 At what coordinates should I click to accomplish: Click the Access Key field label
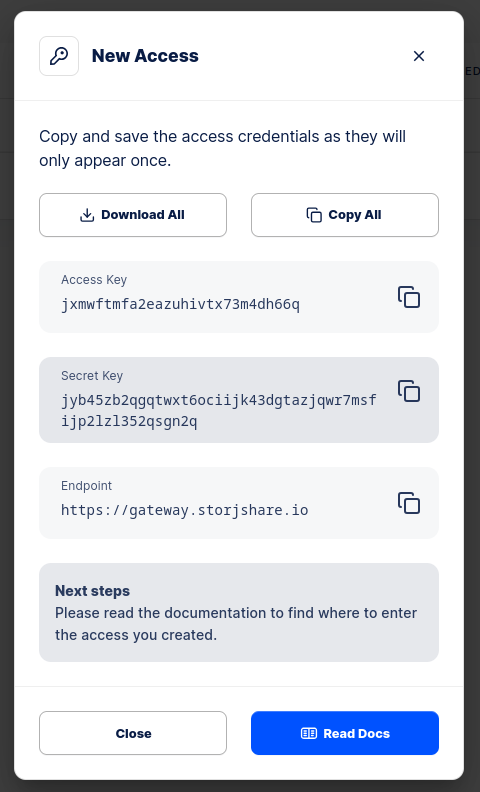point(94,280)
